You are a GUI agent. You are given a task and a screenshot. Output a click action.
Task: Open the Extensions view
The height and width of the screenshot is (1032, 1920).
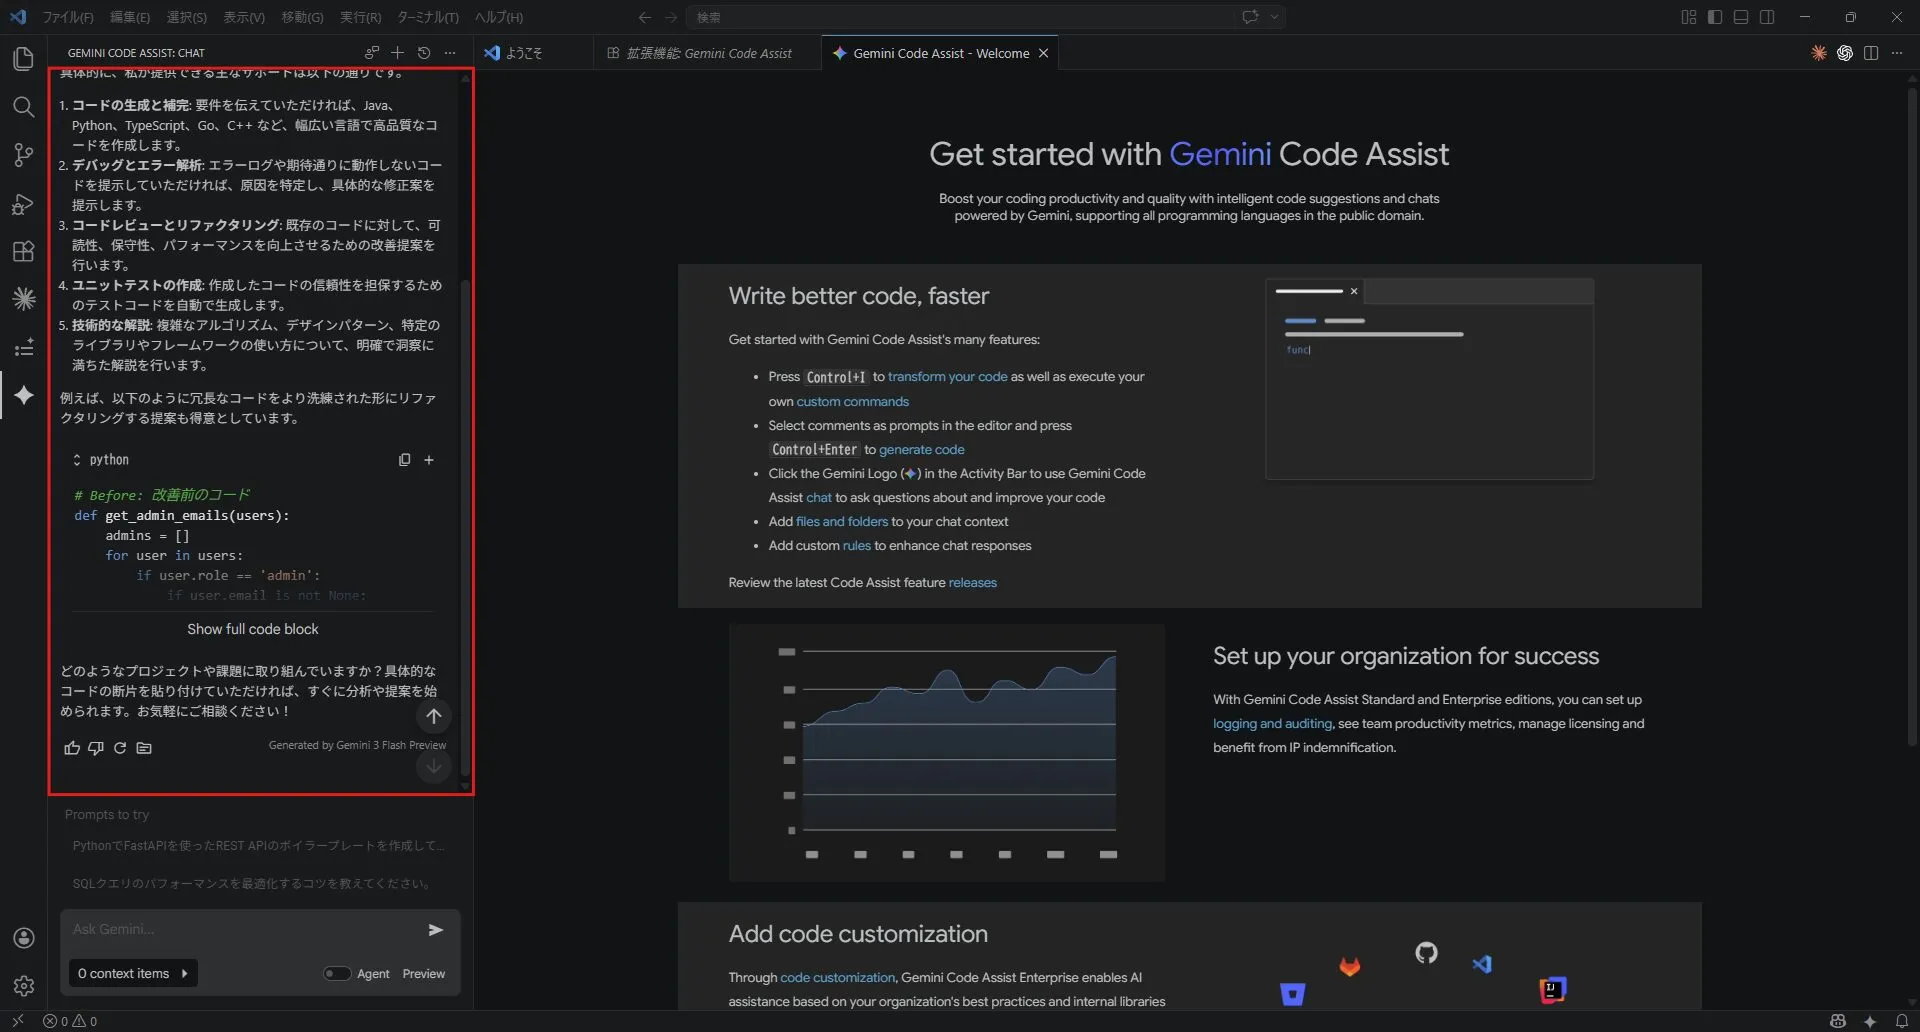[x=23, y=251]
